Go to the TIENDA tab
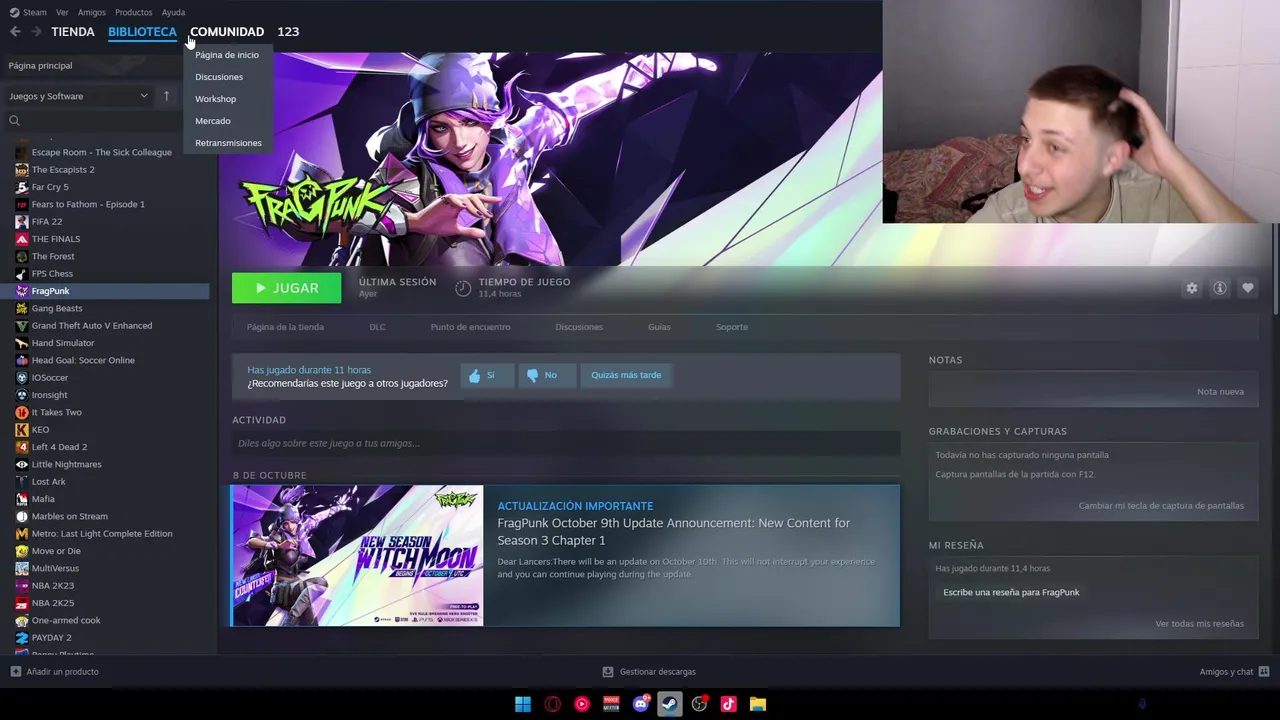The image size is (1280, 720). point(73,32)
